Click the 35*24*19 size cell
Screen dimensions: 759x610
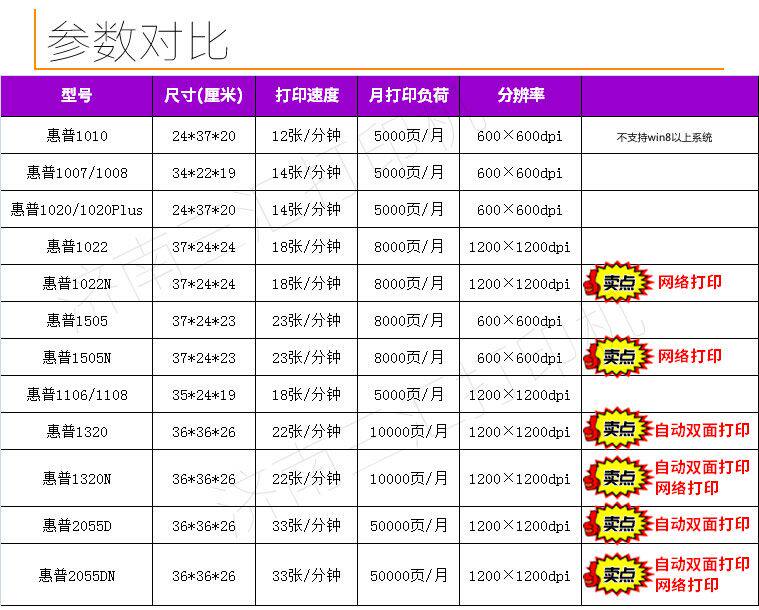tap(204, 395)
